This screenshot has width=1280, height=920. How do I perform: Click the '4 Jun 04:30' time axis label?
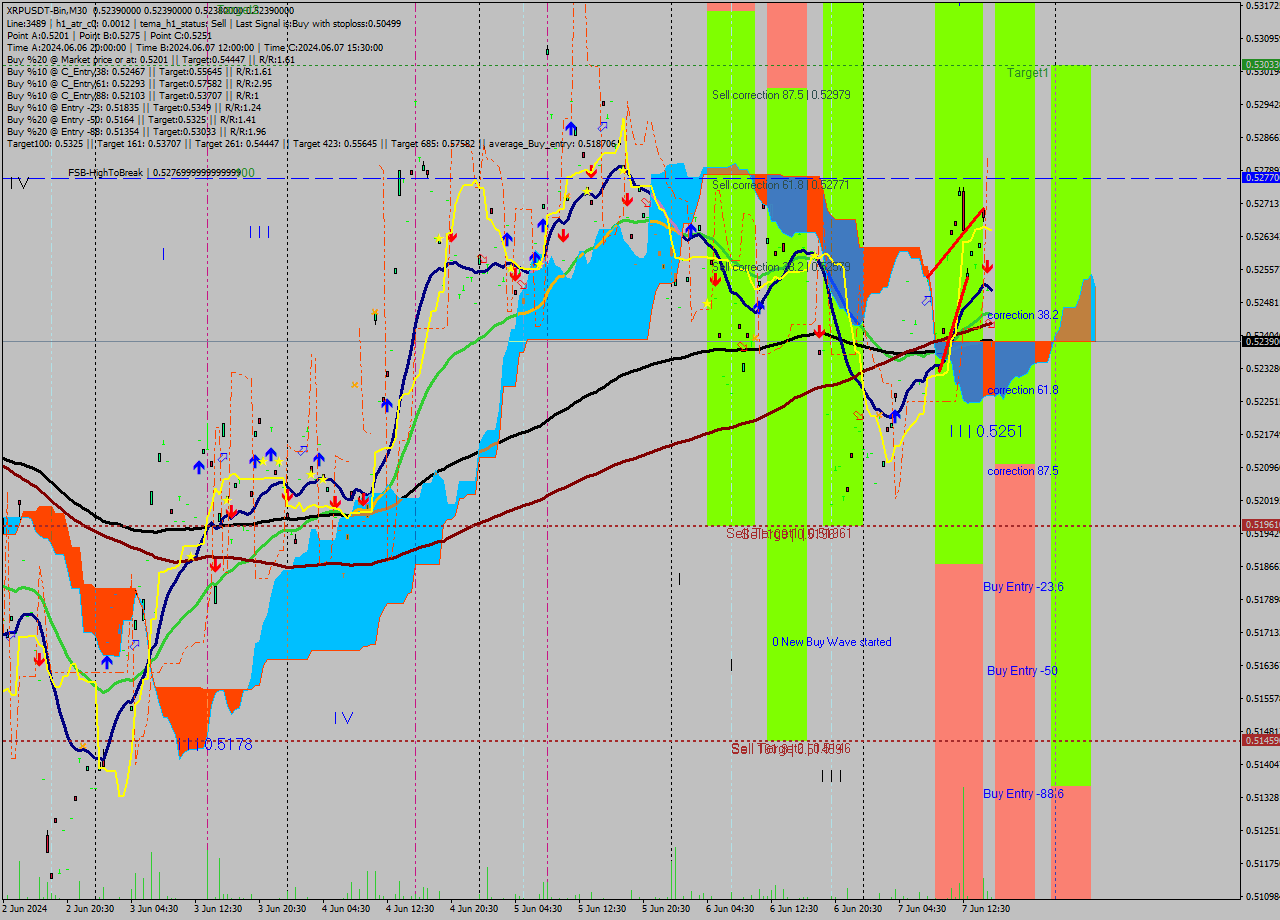[346, 909]
